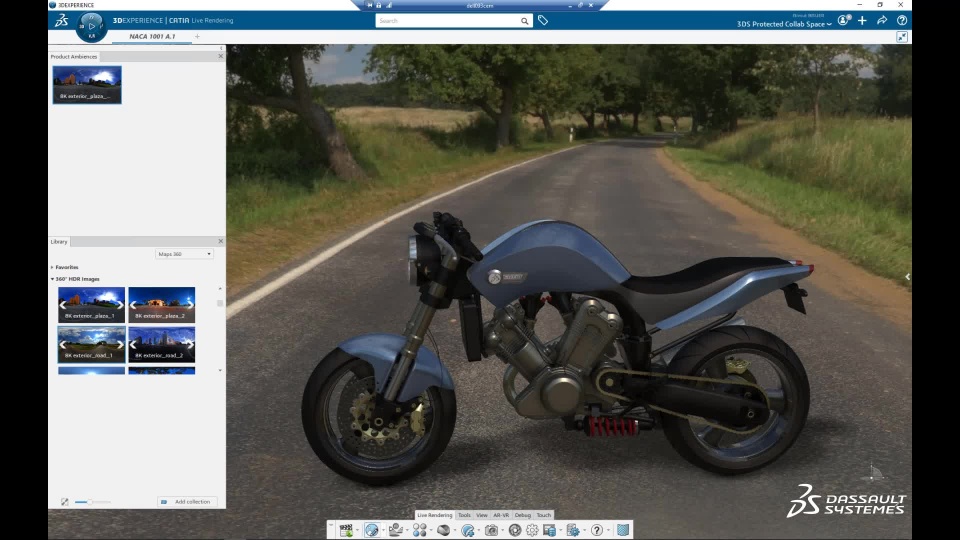The width and height of the screenshot is (960, 540).
Task: Click the toolbar help question mark icon
Action: click(x=597, y=530)
